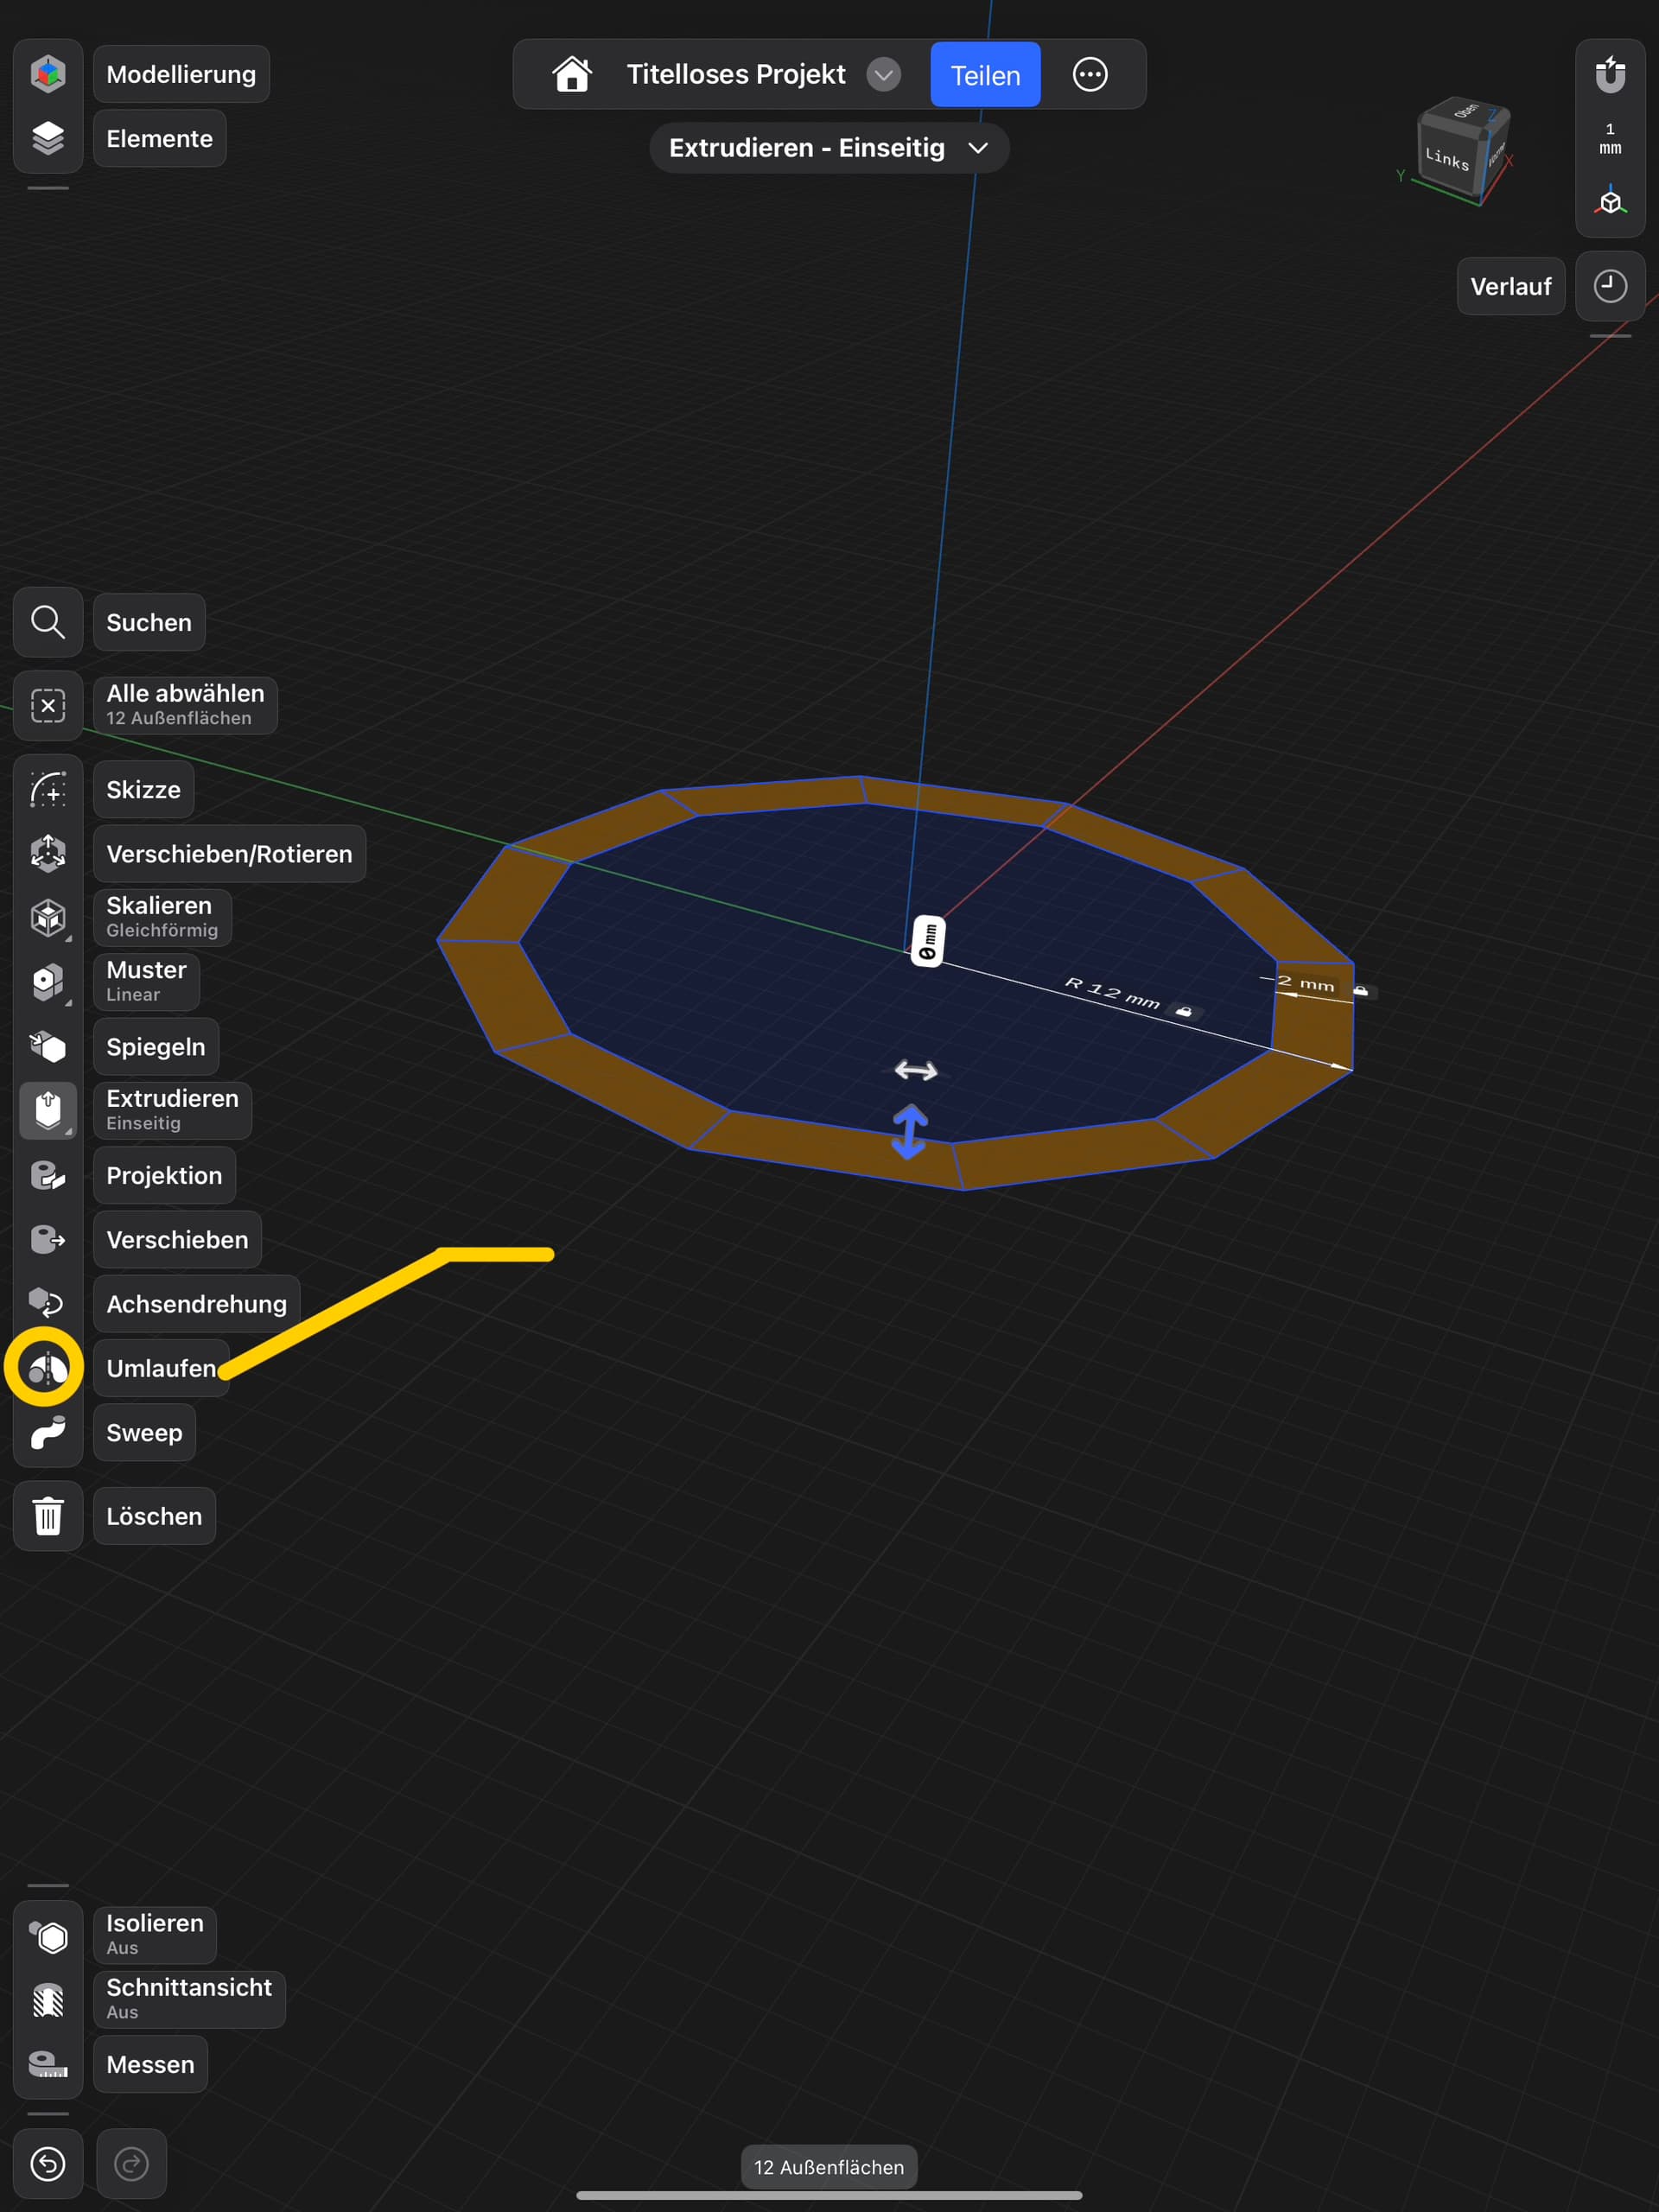Click the Löschen label button
This screenshot has width=1659, height=2212.
[x=154, y=1516]
